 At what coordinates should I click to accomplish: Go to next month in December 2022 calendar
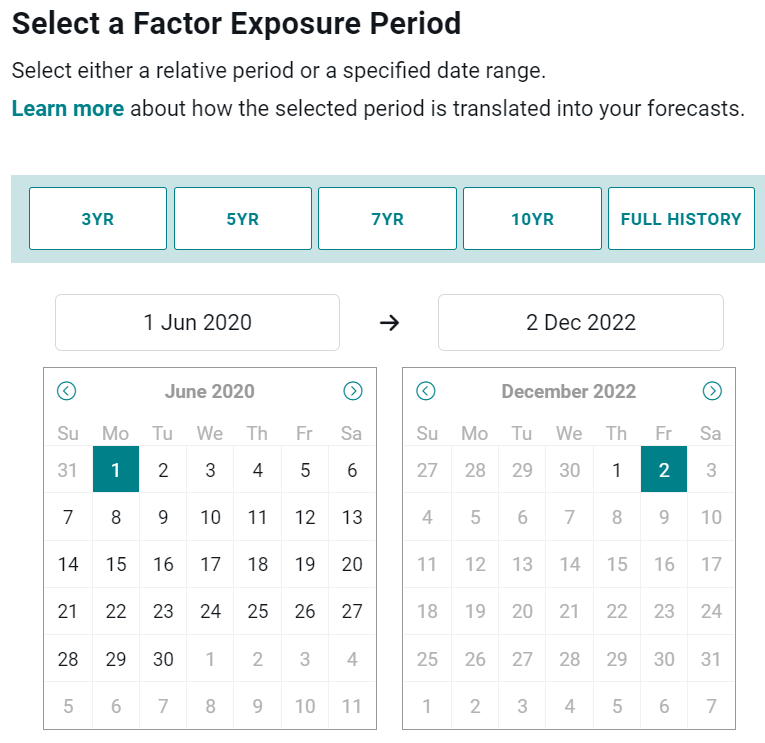coord(711,391)
